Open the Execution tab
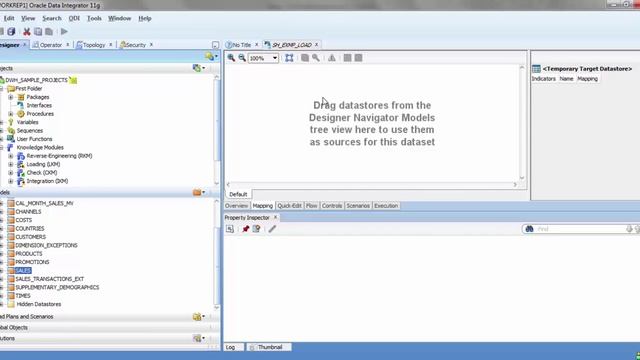This screenshot has height=360, width=640. coord(386,206)
